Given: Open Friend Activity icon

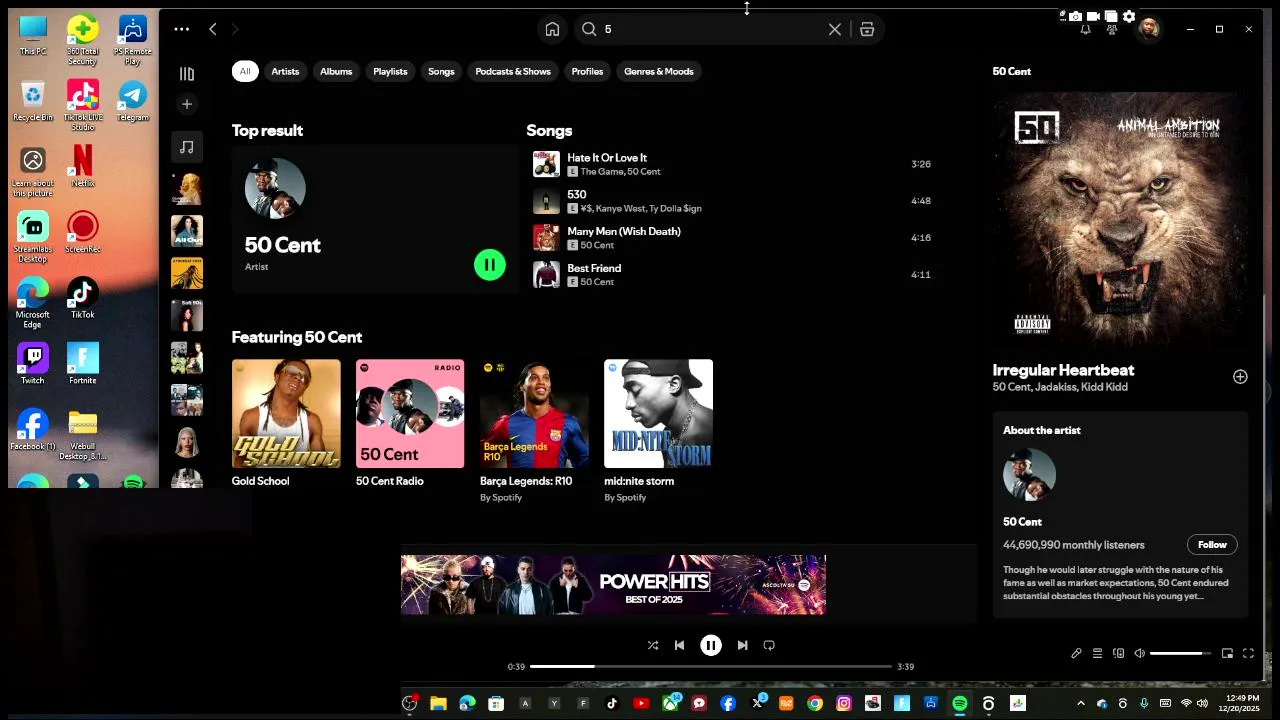Looking at the screenshot, I should [1112, 29].
